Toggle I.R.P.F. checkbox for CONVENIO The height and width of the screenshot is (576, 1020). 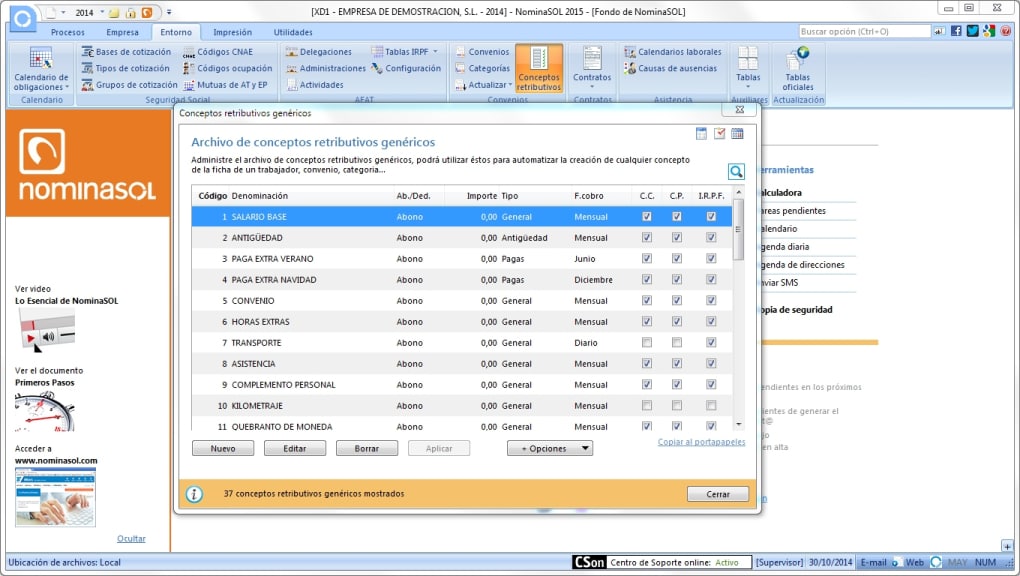pyautogui.click(x=711, y=301)
